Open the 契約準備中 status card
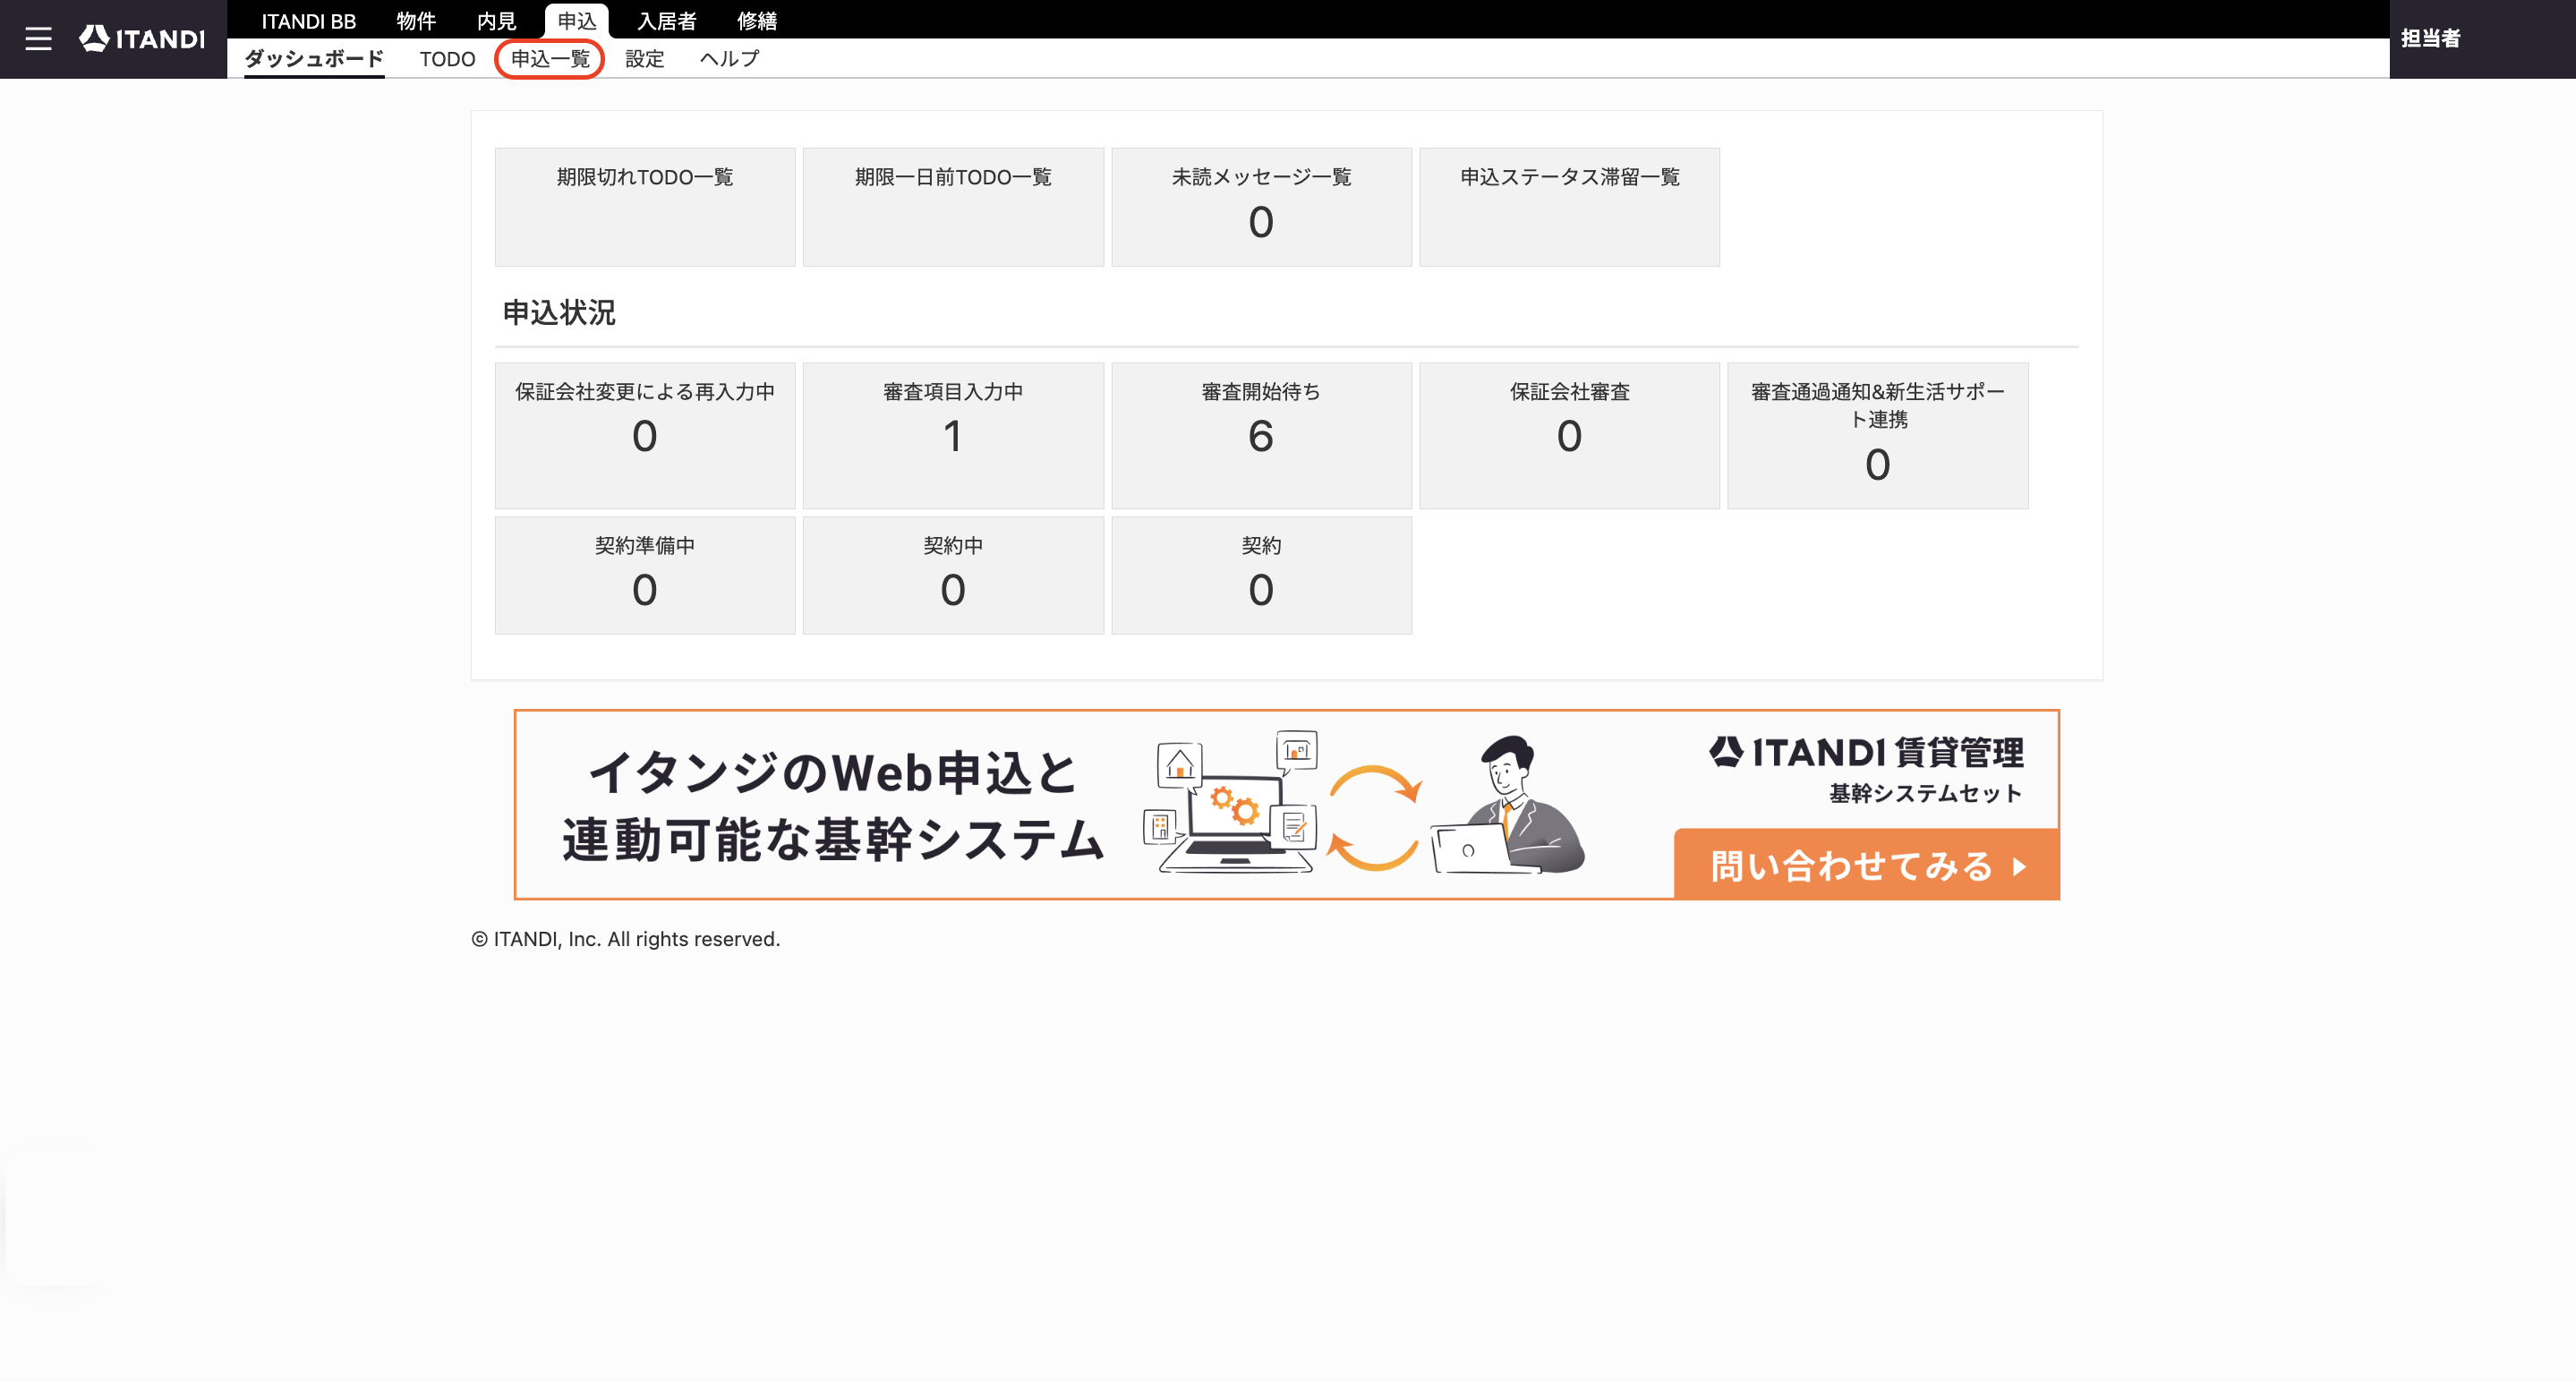The height and width of the screenshot is (1382, 2576). pyautogui.click(x=645, y=575)
